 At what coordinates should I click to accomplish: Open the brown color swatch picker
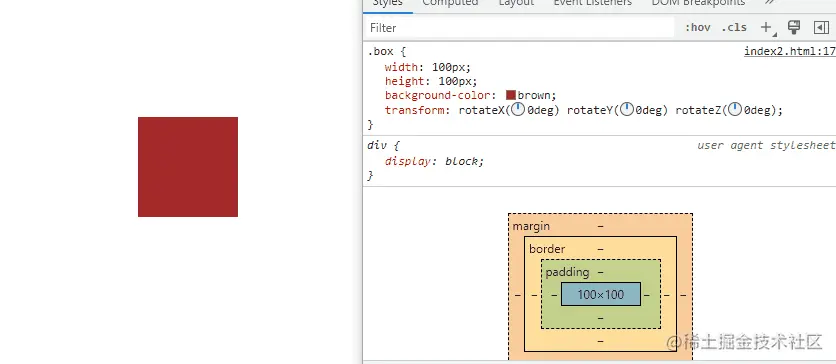pos(511,95)
